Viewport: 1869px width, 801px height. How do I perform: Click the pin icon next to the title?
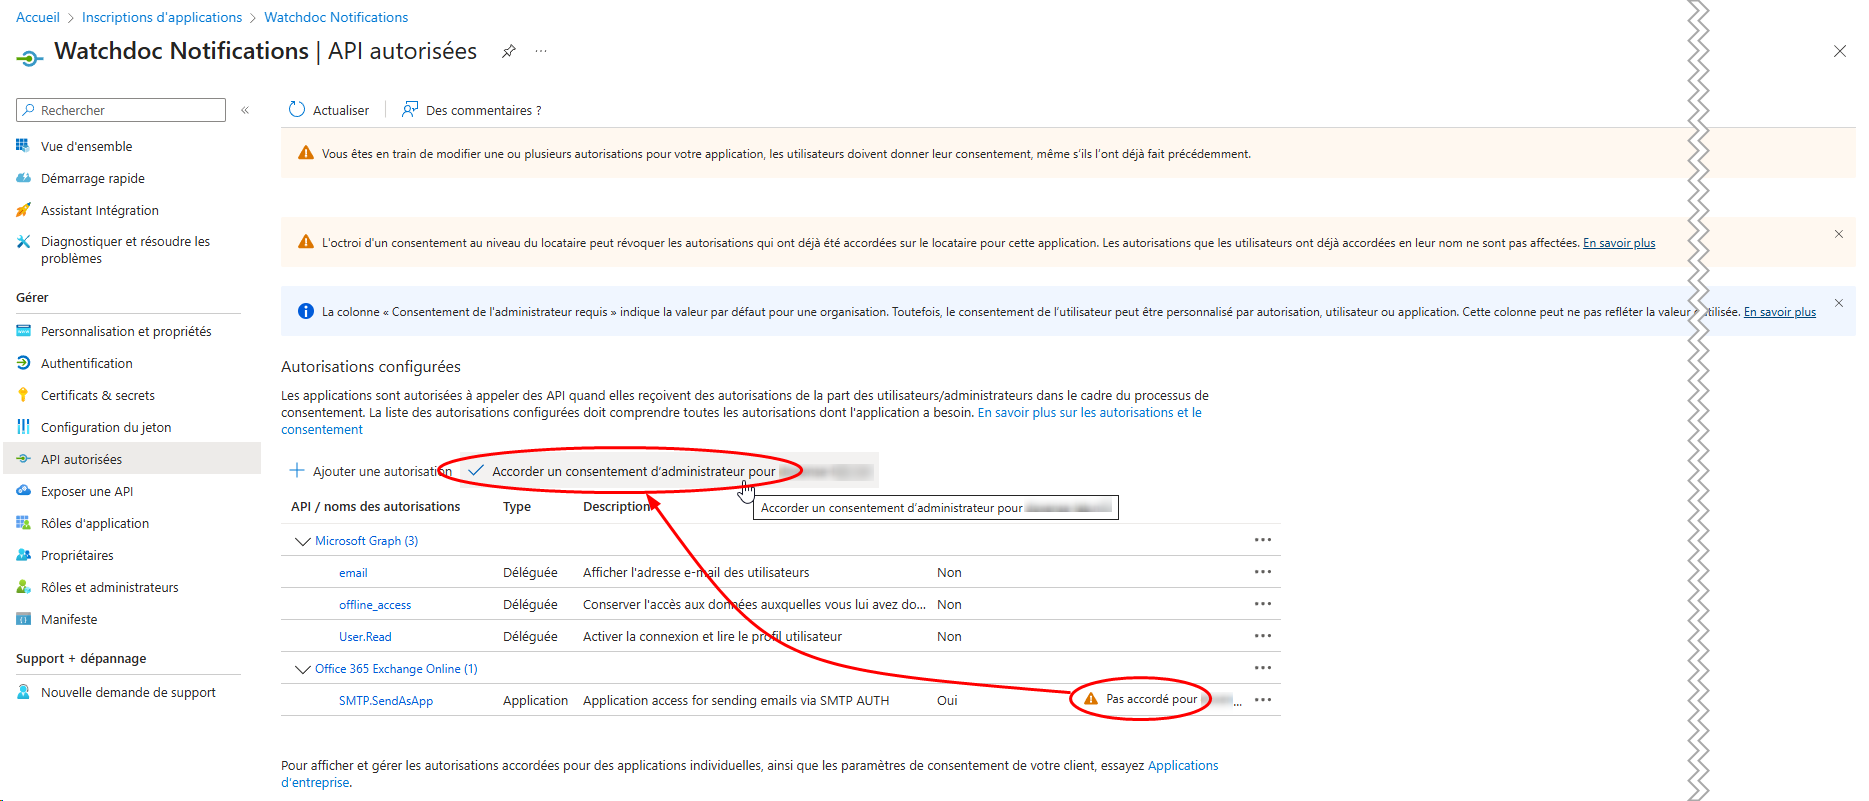pos(509,51)
